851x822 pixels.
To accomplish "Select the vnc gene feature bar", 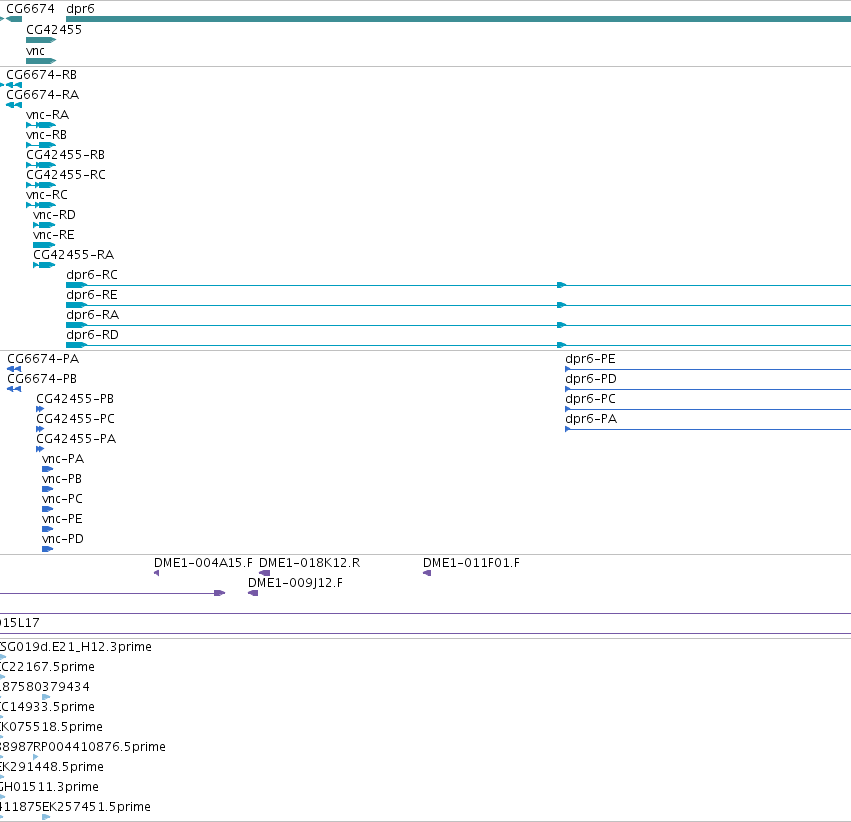I will tap(41, 61).
